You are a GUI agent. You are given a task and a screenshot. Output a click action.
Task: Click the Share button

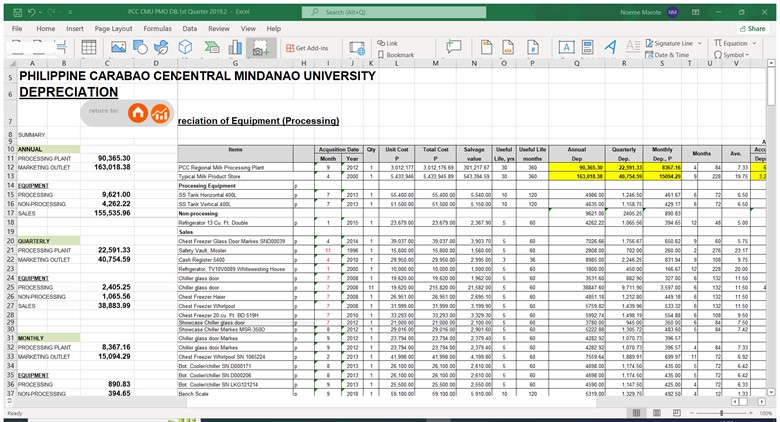[752, 28]
